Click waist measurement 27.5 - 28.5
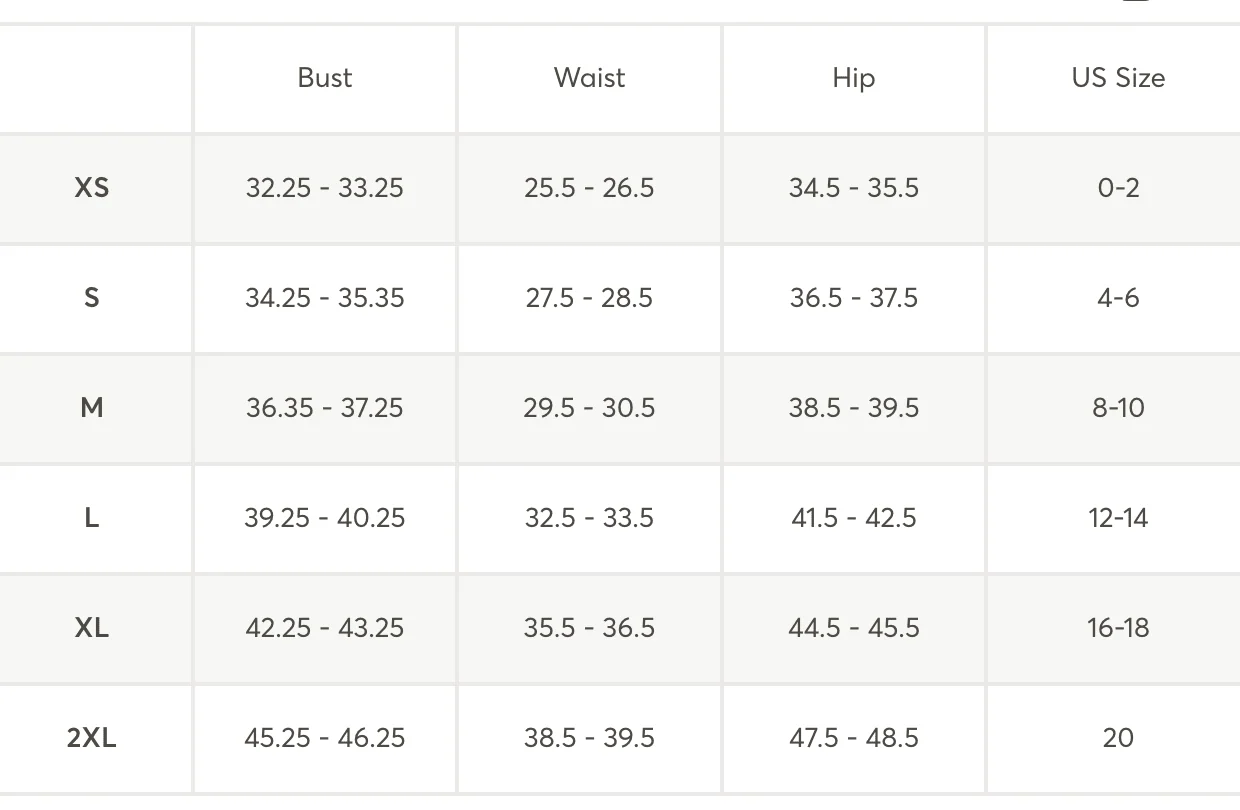 pos(589,298)
